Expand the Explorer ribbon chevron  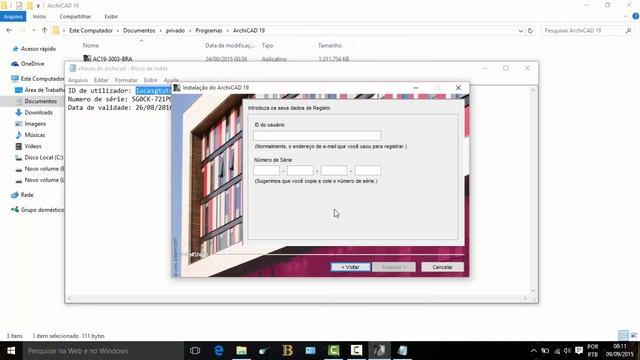tap(626, 16)
